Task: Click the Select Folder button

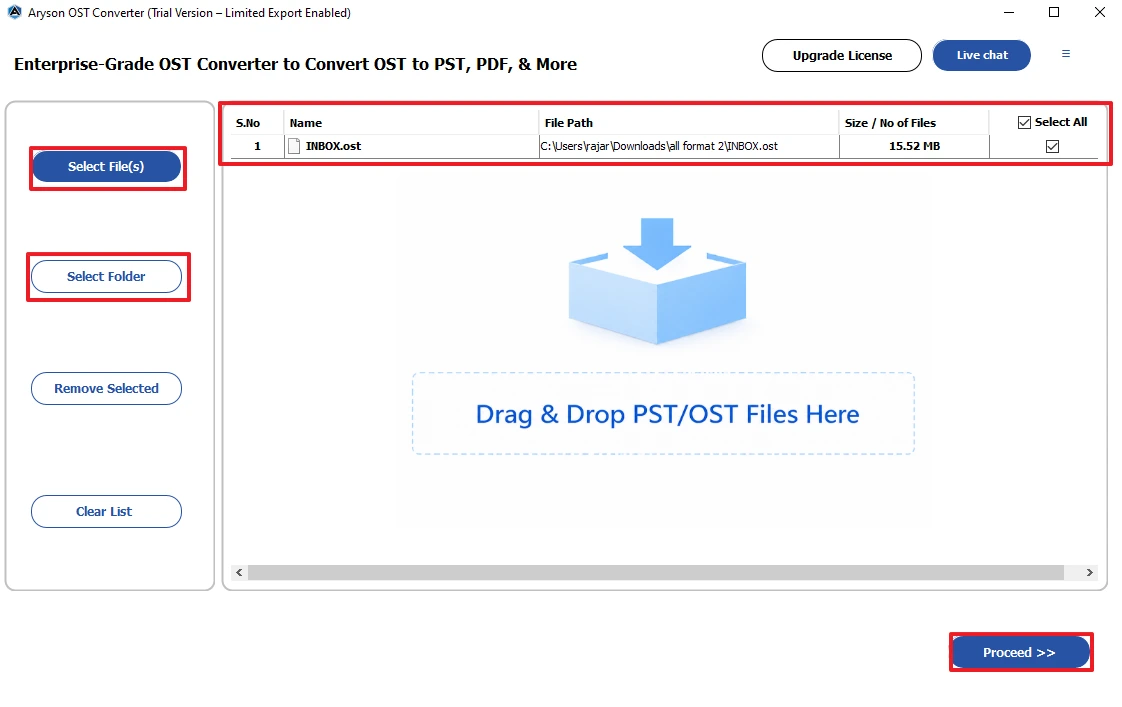Action: (107, 276)
